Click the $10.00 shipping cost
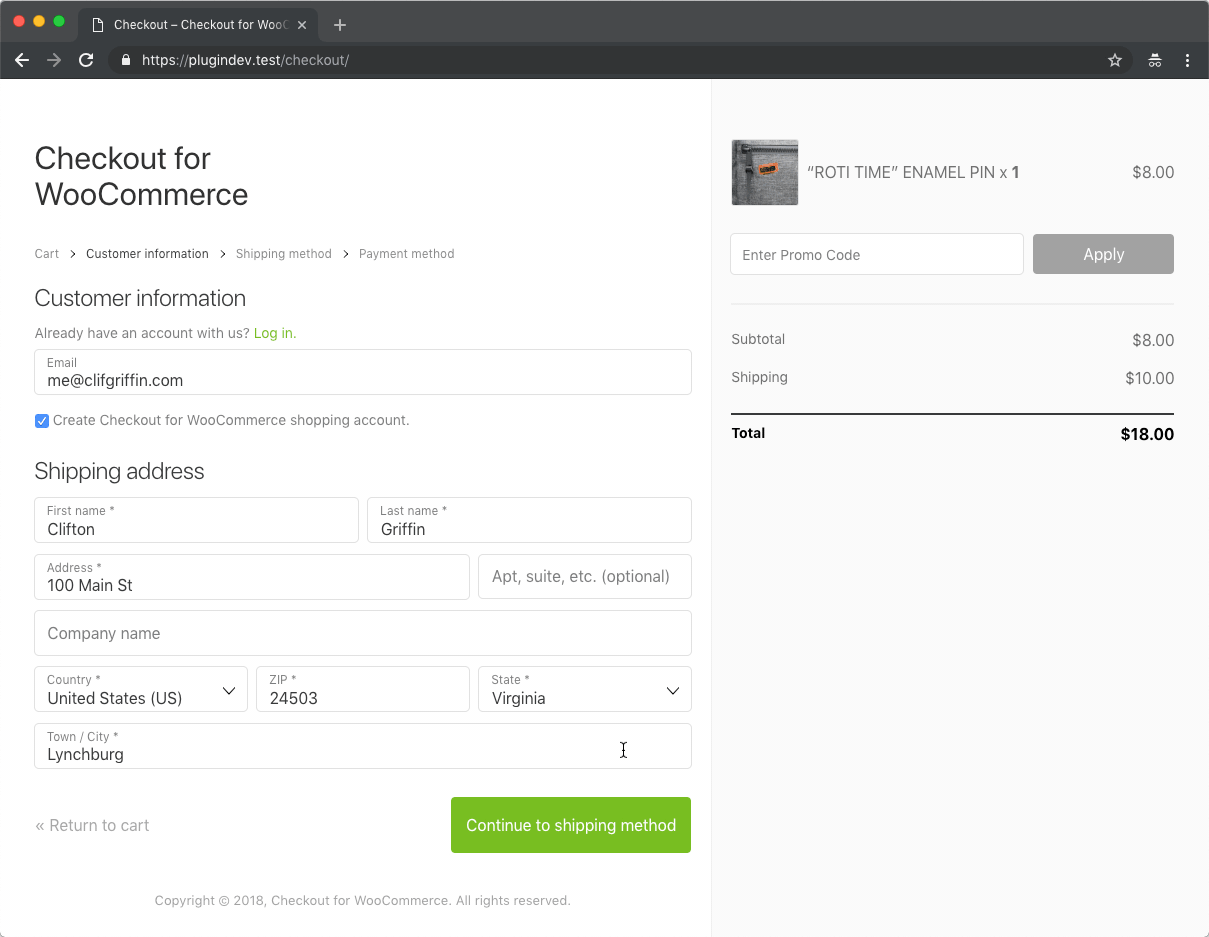Screen dimensions: 1209x937 [1149, 378]
